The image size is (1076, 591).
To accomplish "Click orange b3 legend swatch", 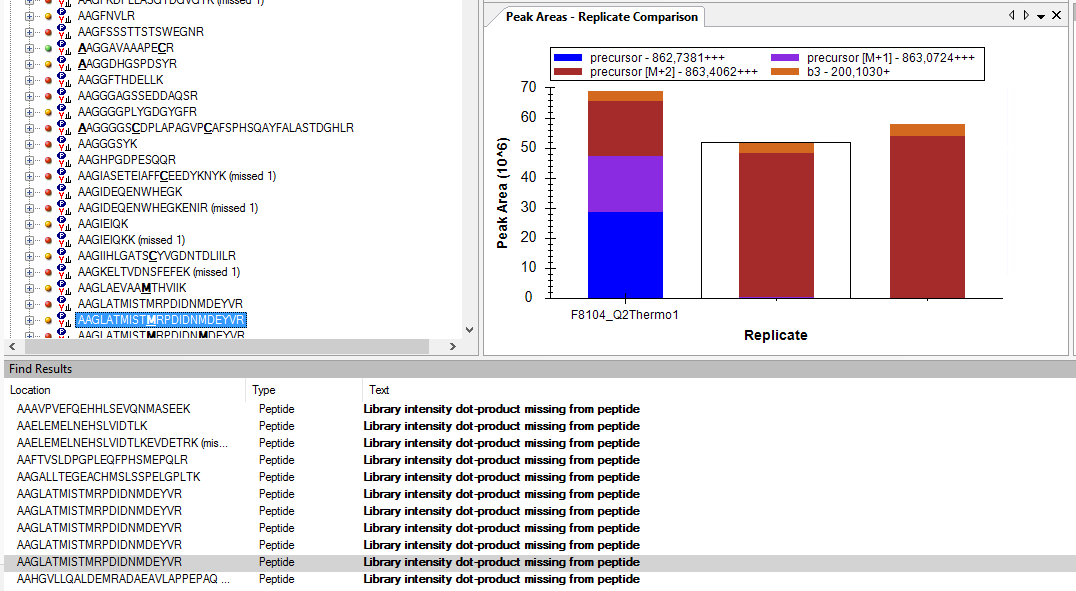I will 787,72.
